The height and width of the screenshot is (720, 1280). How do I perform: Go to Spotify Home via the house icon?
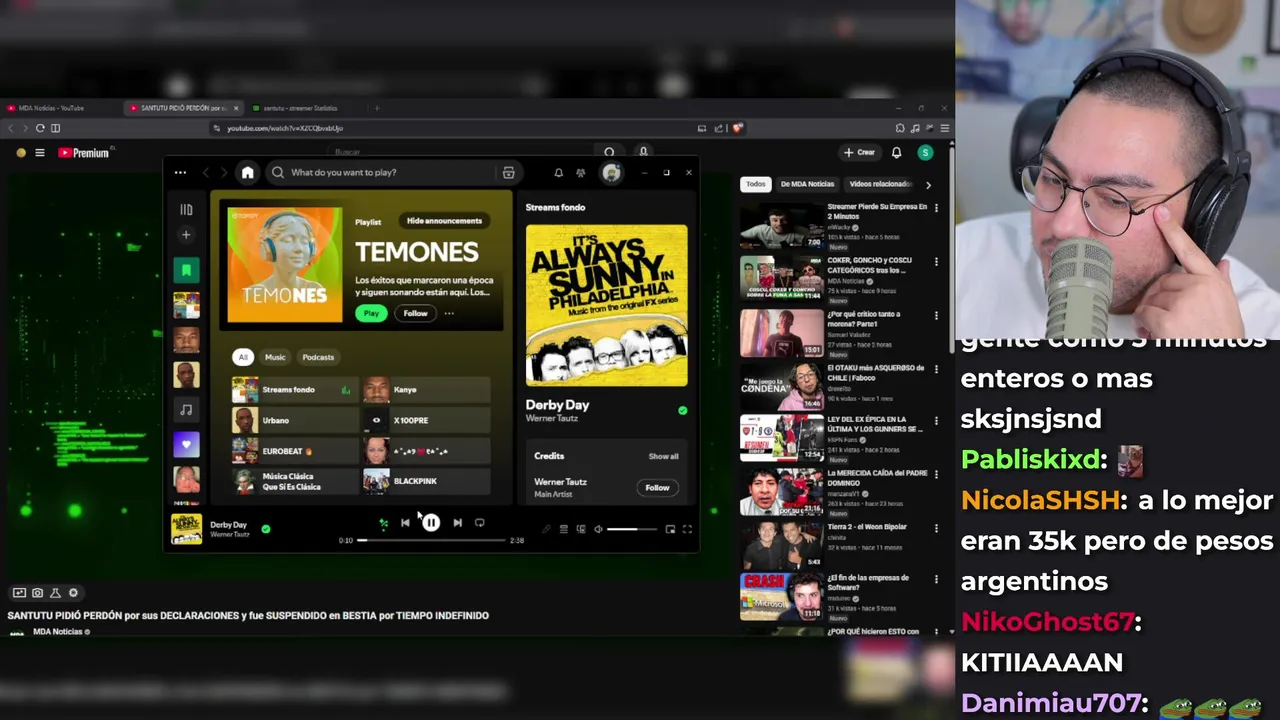(248, 172)
